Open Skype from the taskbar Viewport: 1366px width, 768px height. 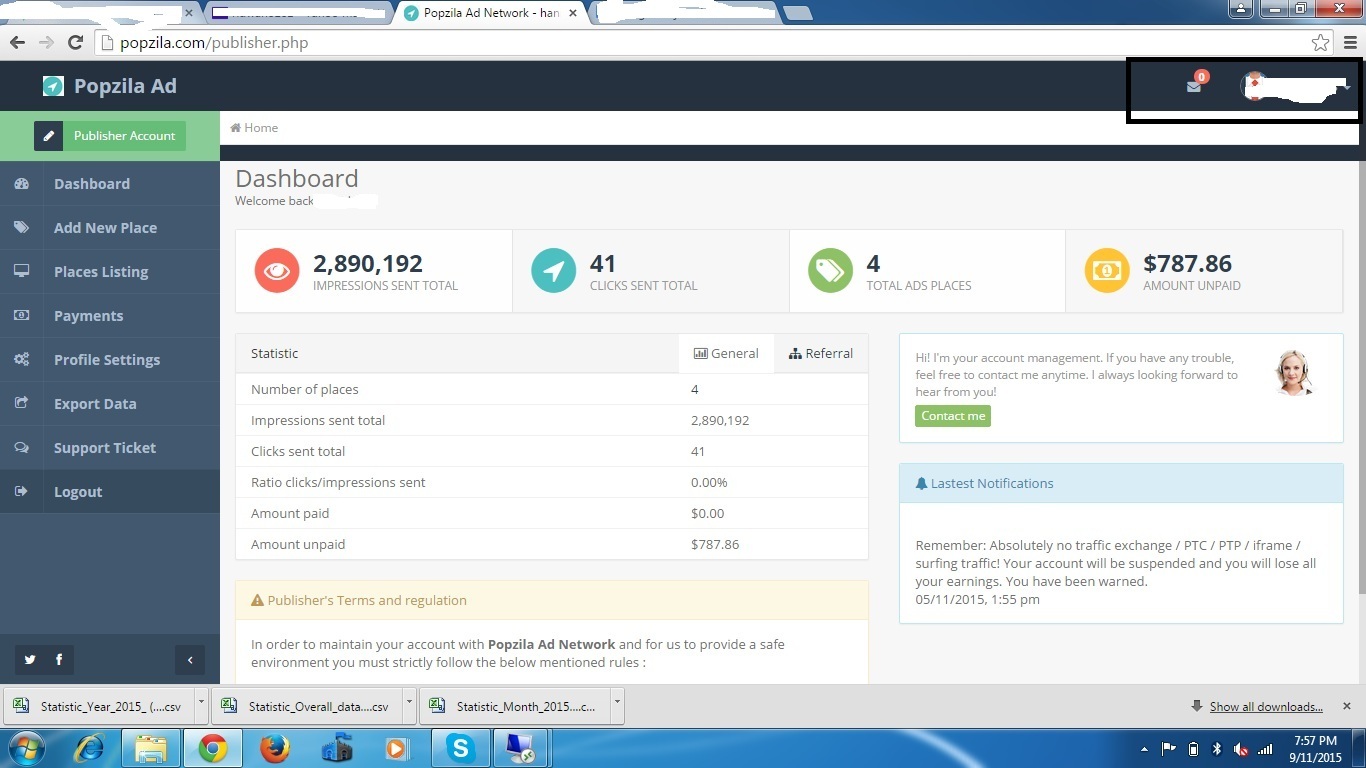tap(460, 748)
